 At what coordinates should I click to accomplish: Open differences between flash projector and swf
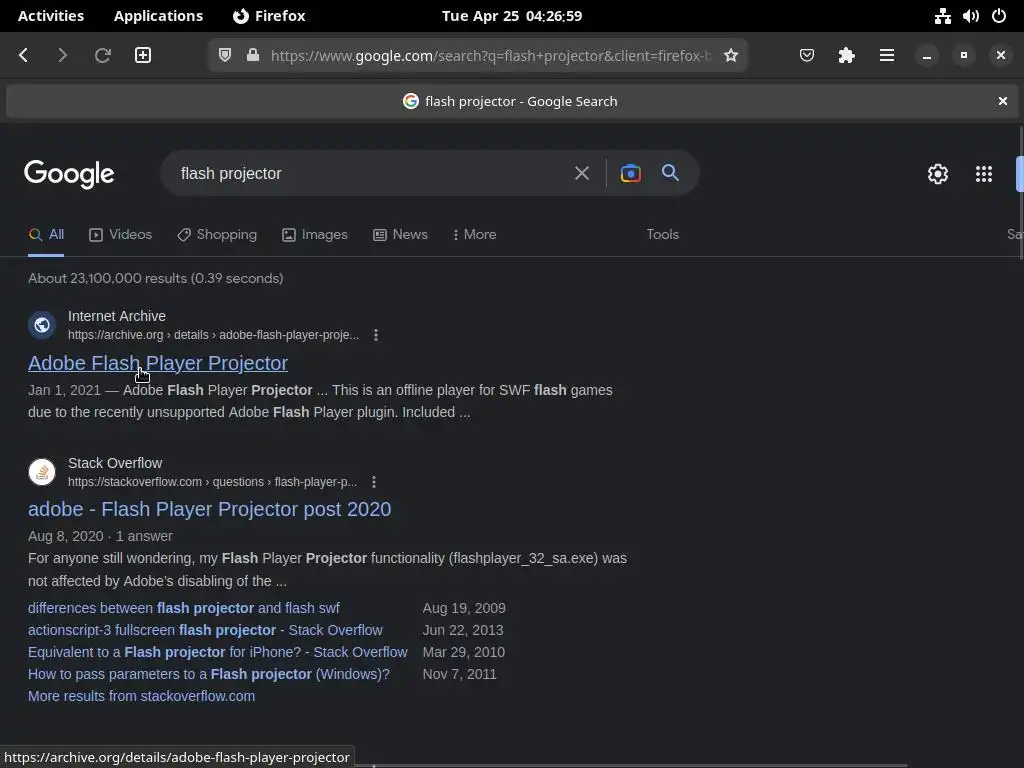click(184, 608)
